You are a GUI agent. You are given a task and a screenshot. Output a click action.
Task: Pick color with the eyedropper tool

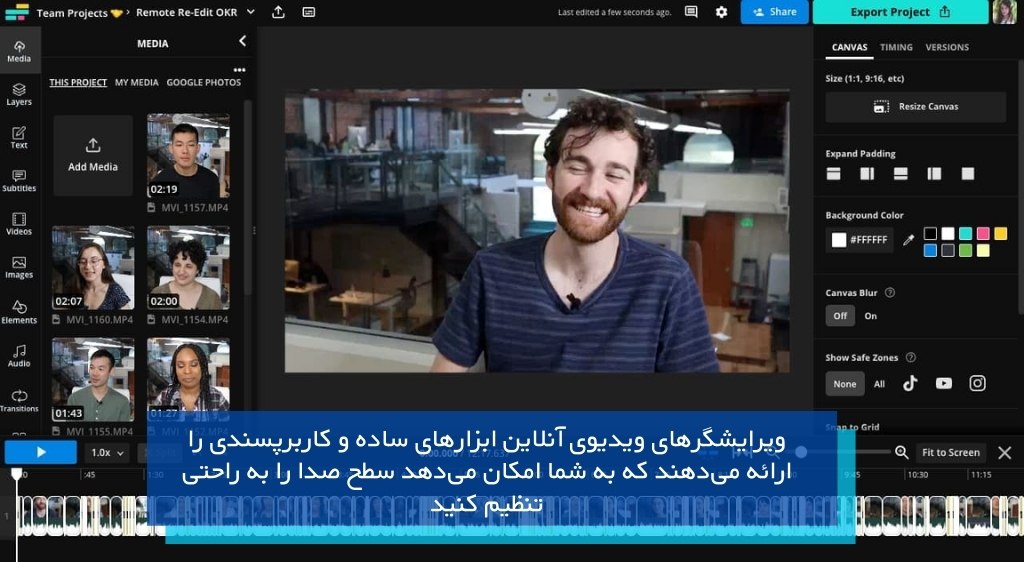(x=908, y=240)
